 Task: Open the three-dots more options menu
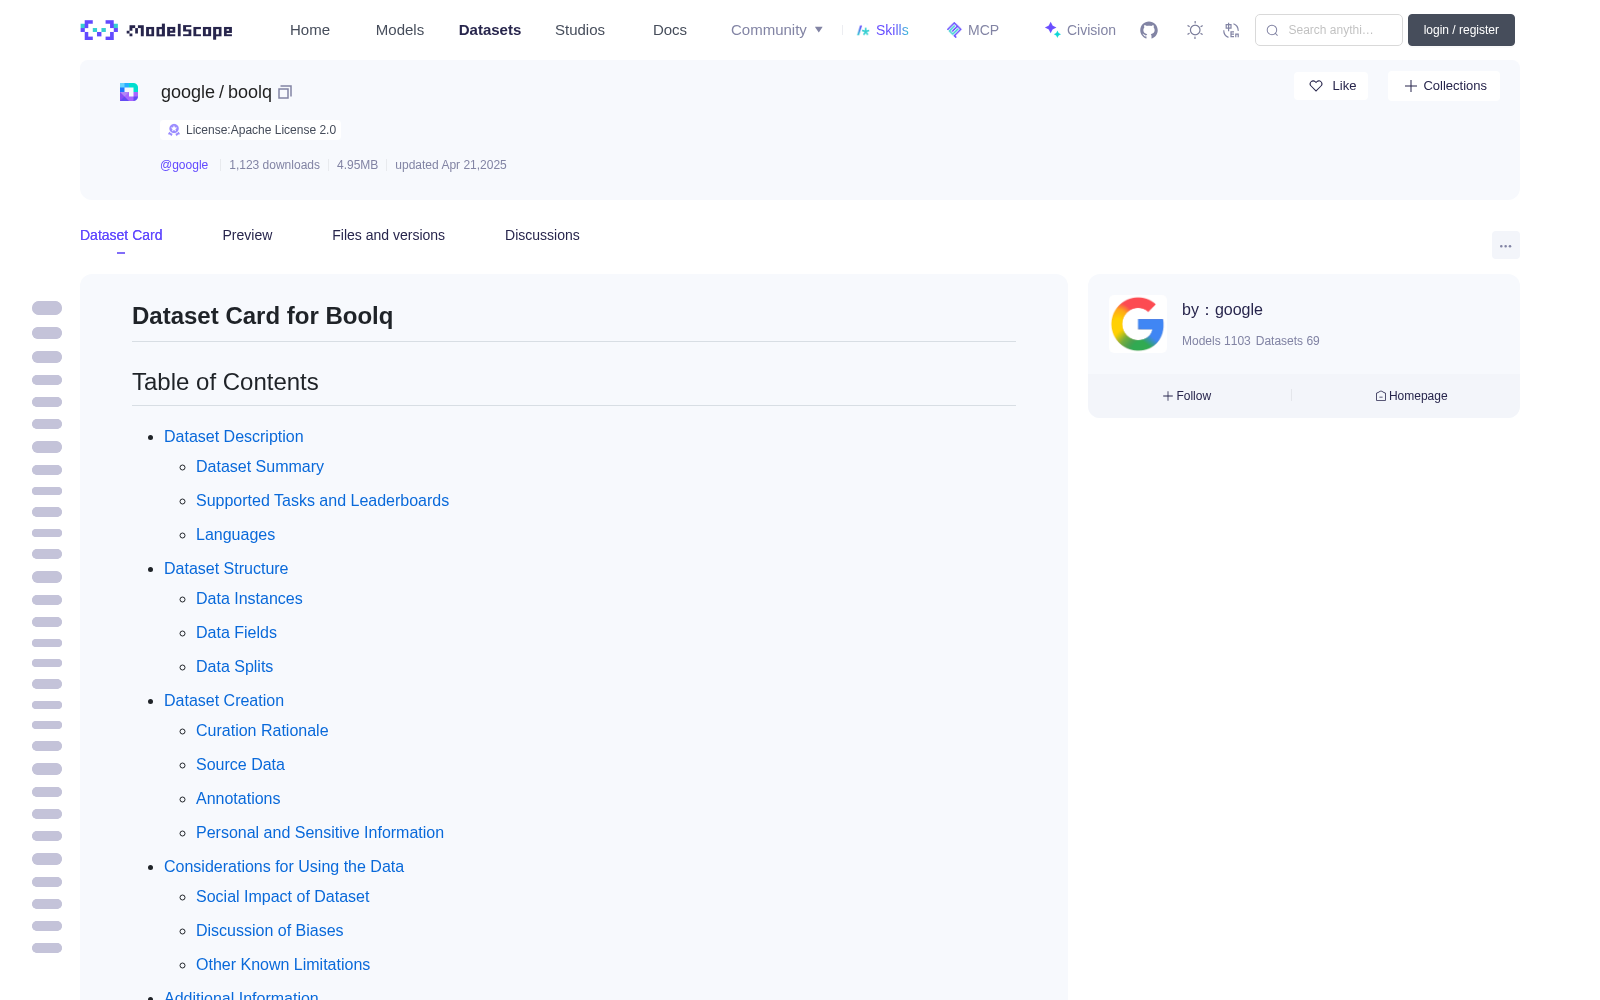click(1505, 245)
